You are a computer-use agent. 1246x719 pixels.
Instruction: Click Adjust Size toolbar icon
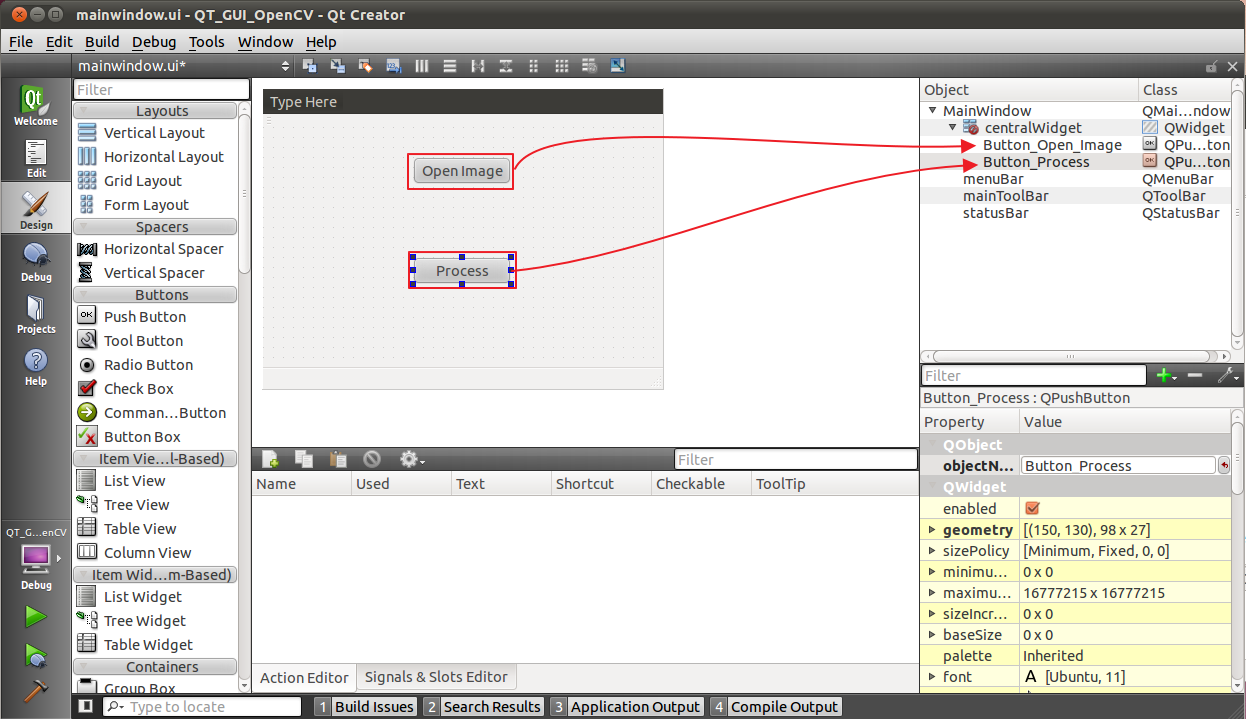[617, 66]
